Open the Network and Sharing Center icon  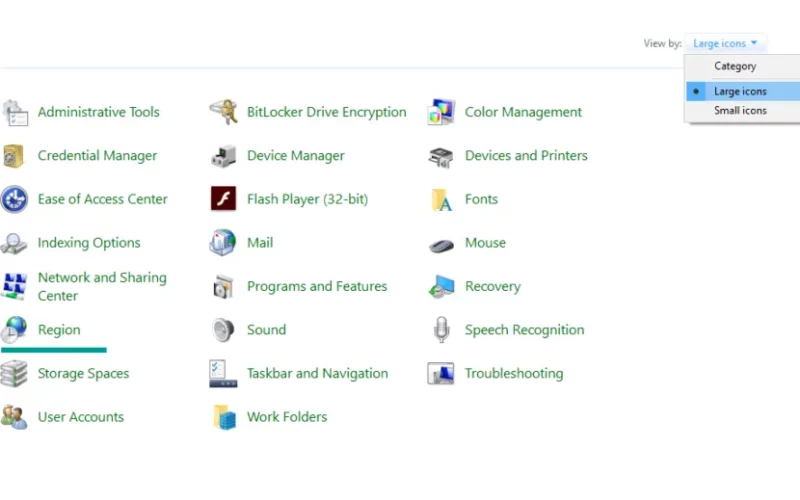14,286
